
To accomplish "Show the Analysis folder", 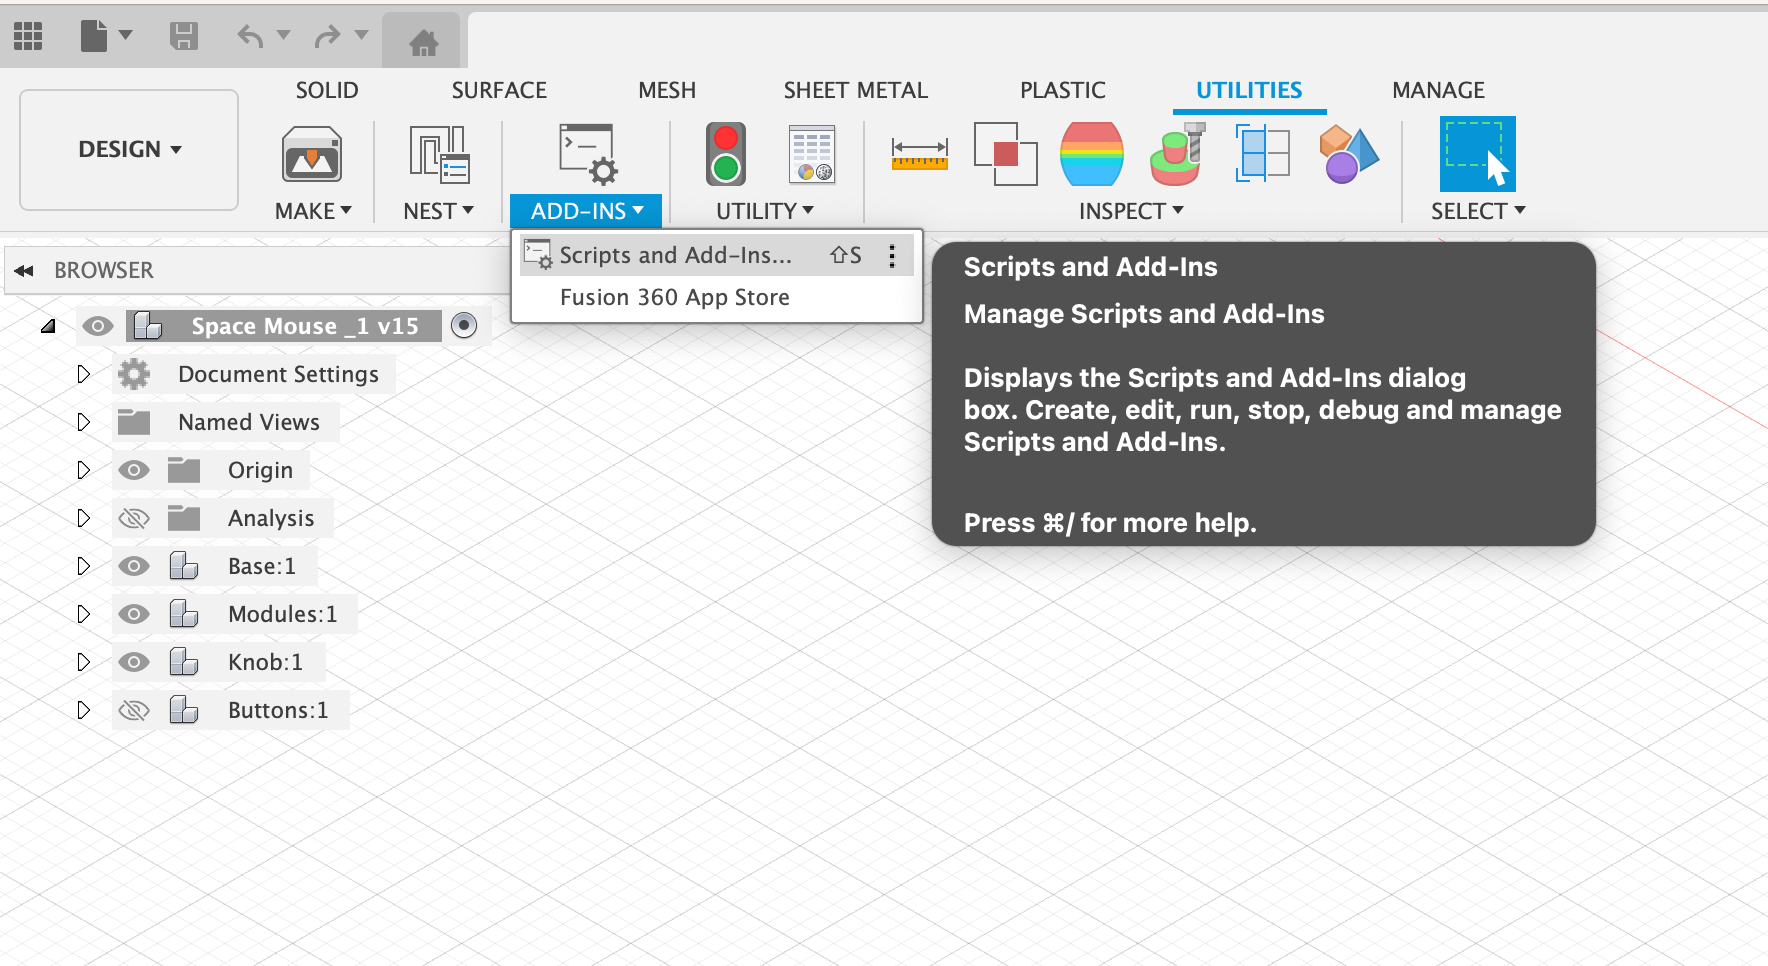I will (134, 518).
